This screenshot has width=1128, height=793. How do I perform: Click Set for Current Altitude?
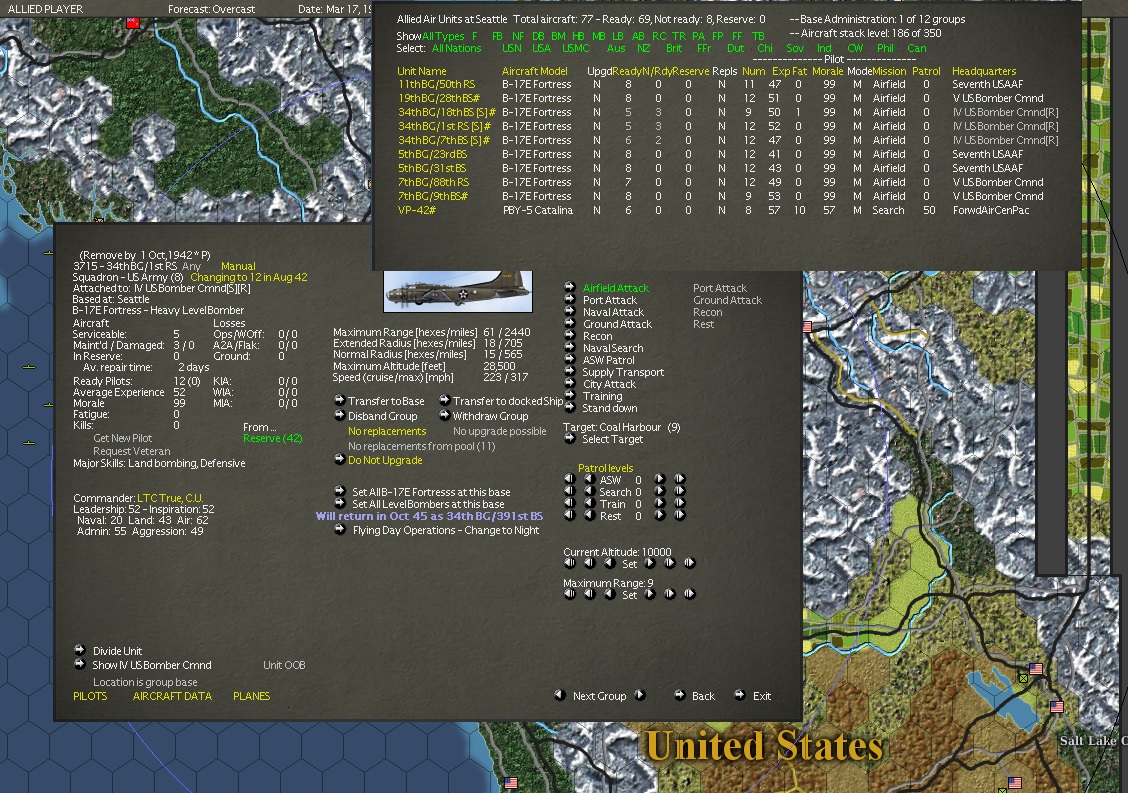pyautogui.click(x=629, y=564)
